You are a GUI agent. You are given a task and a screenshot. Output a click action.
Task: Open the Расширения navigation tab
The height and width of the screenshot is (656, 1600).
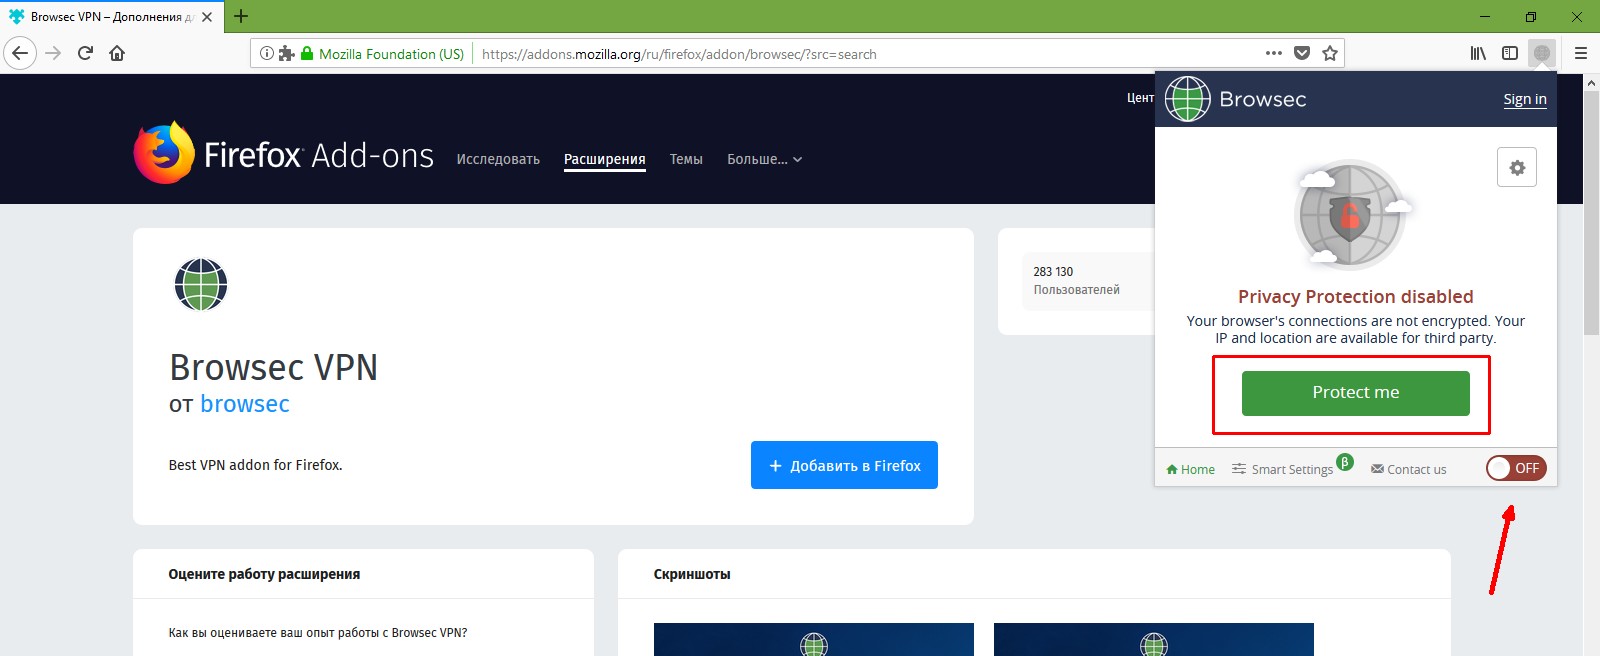(605, 159)
